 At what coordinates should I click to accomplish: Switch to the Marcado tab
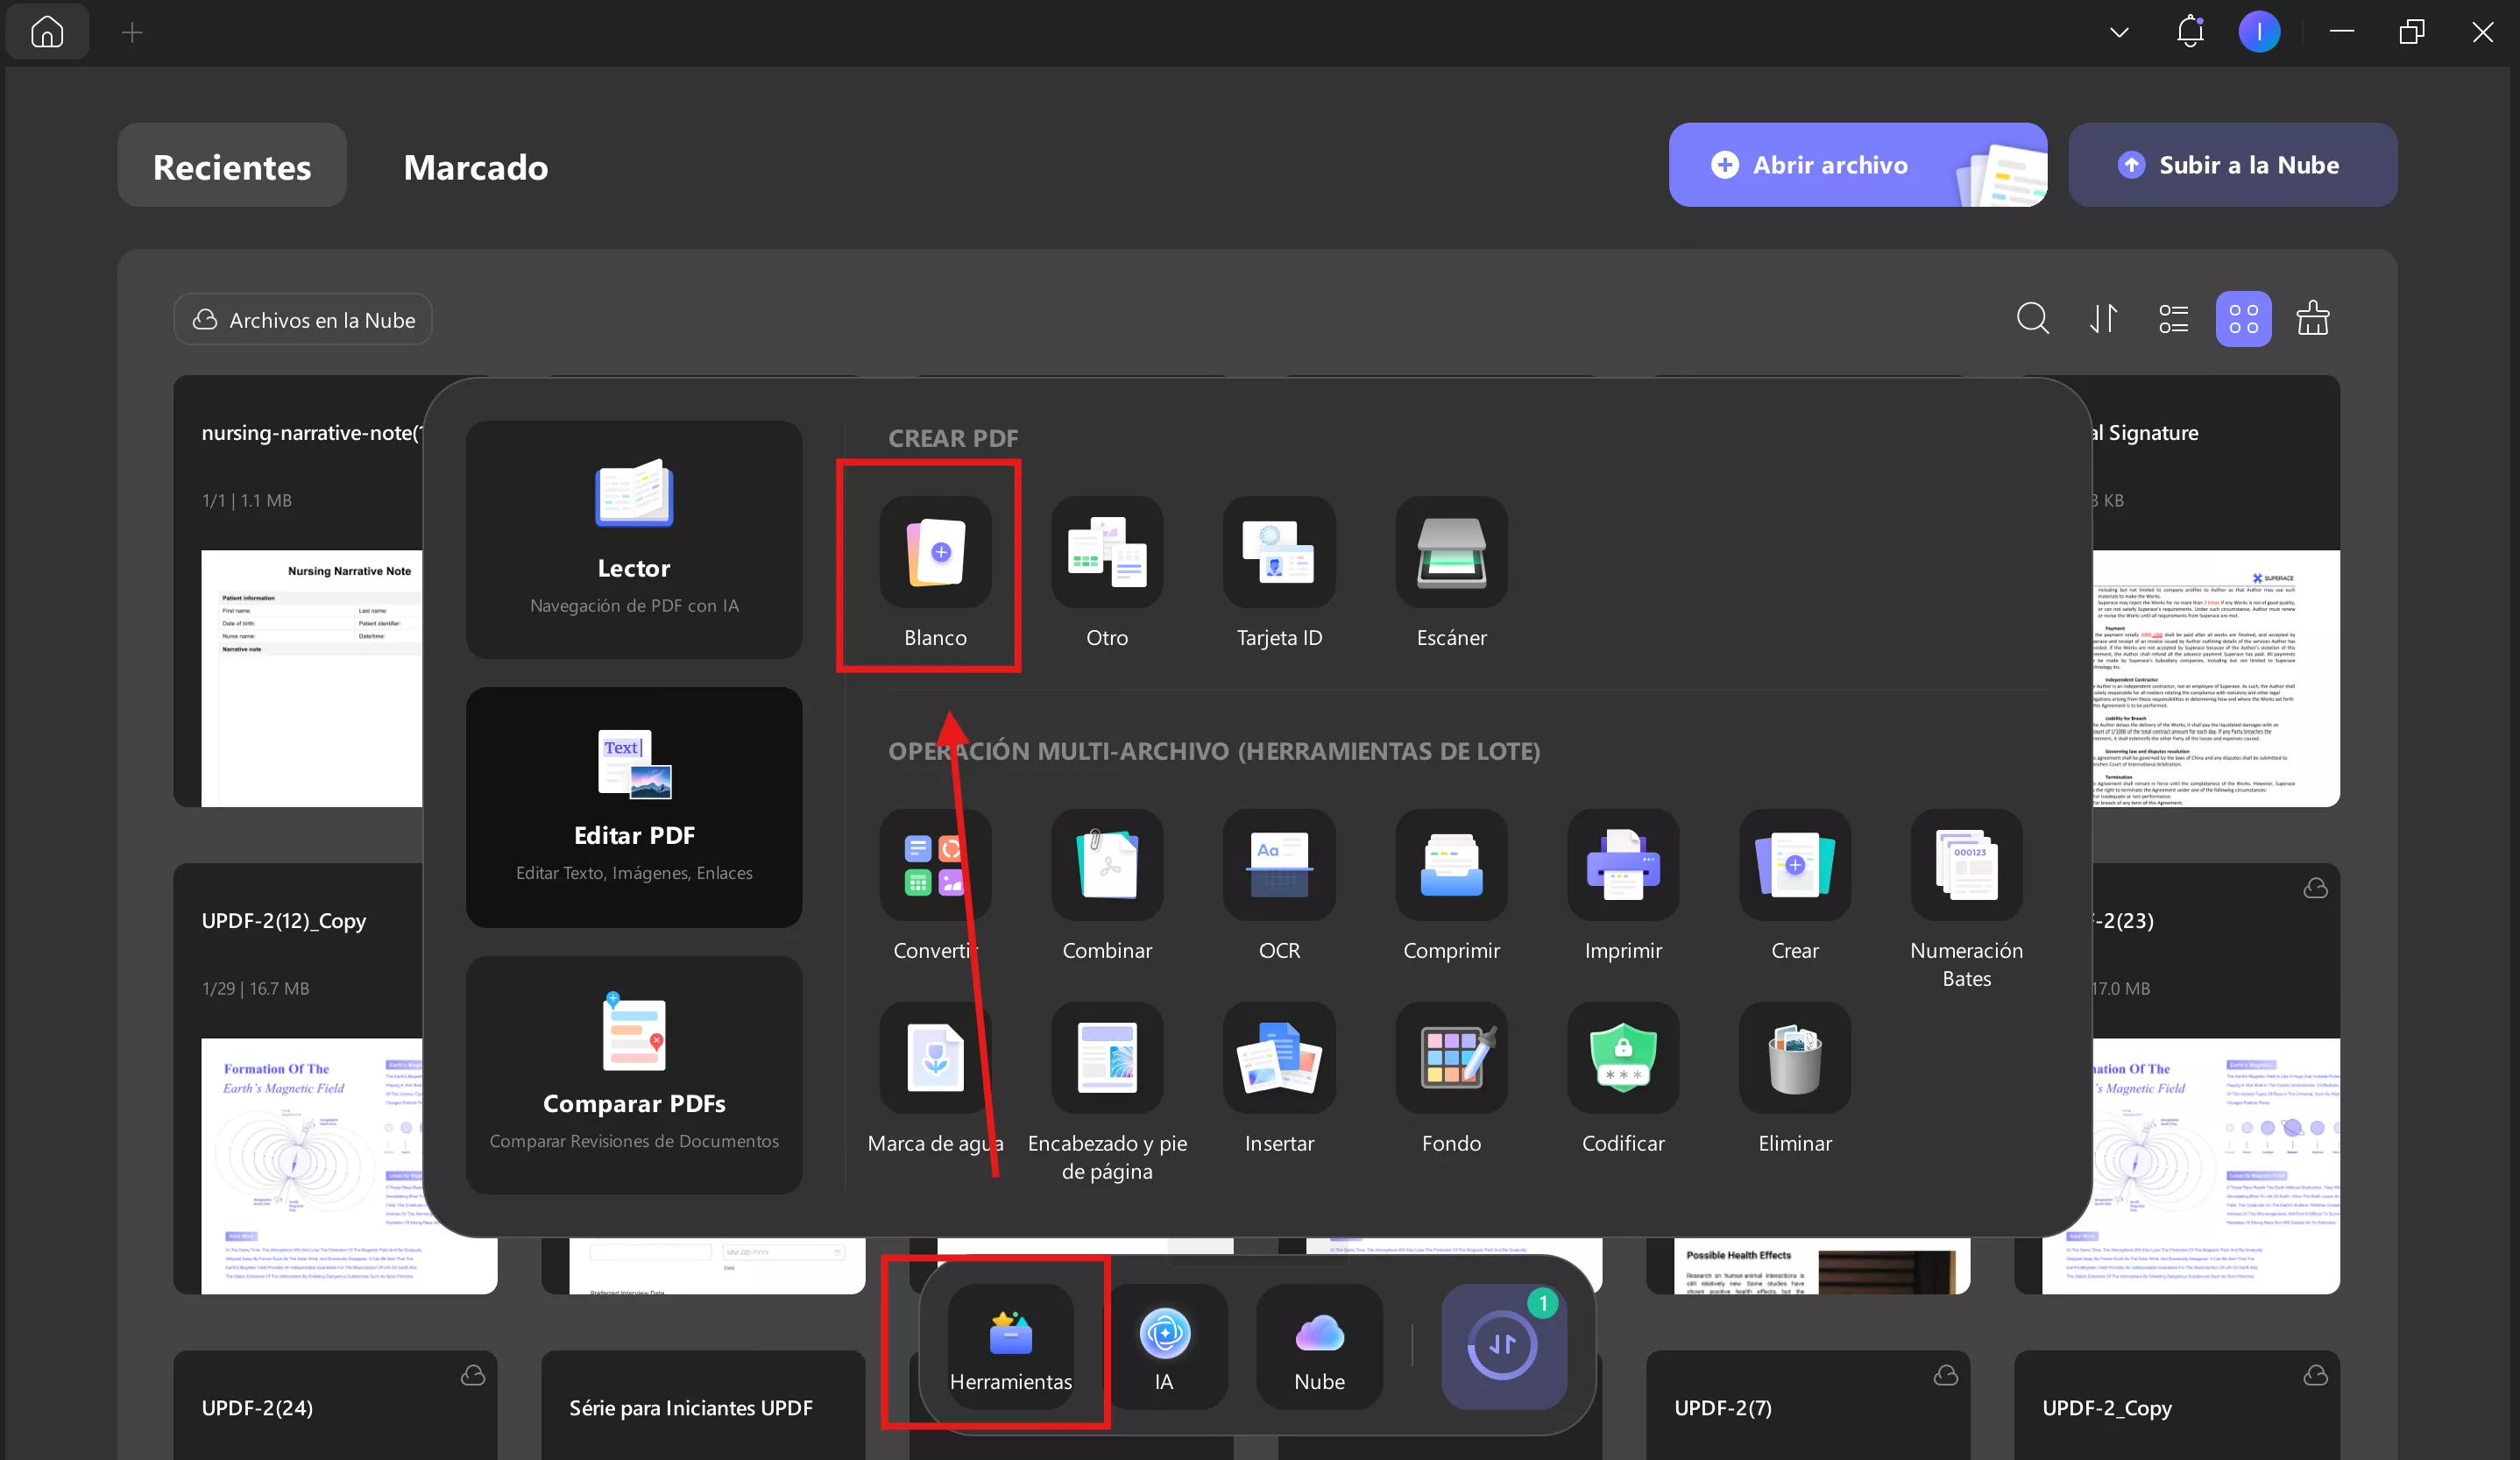pos(476,166)
